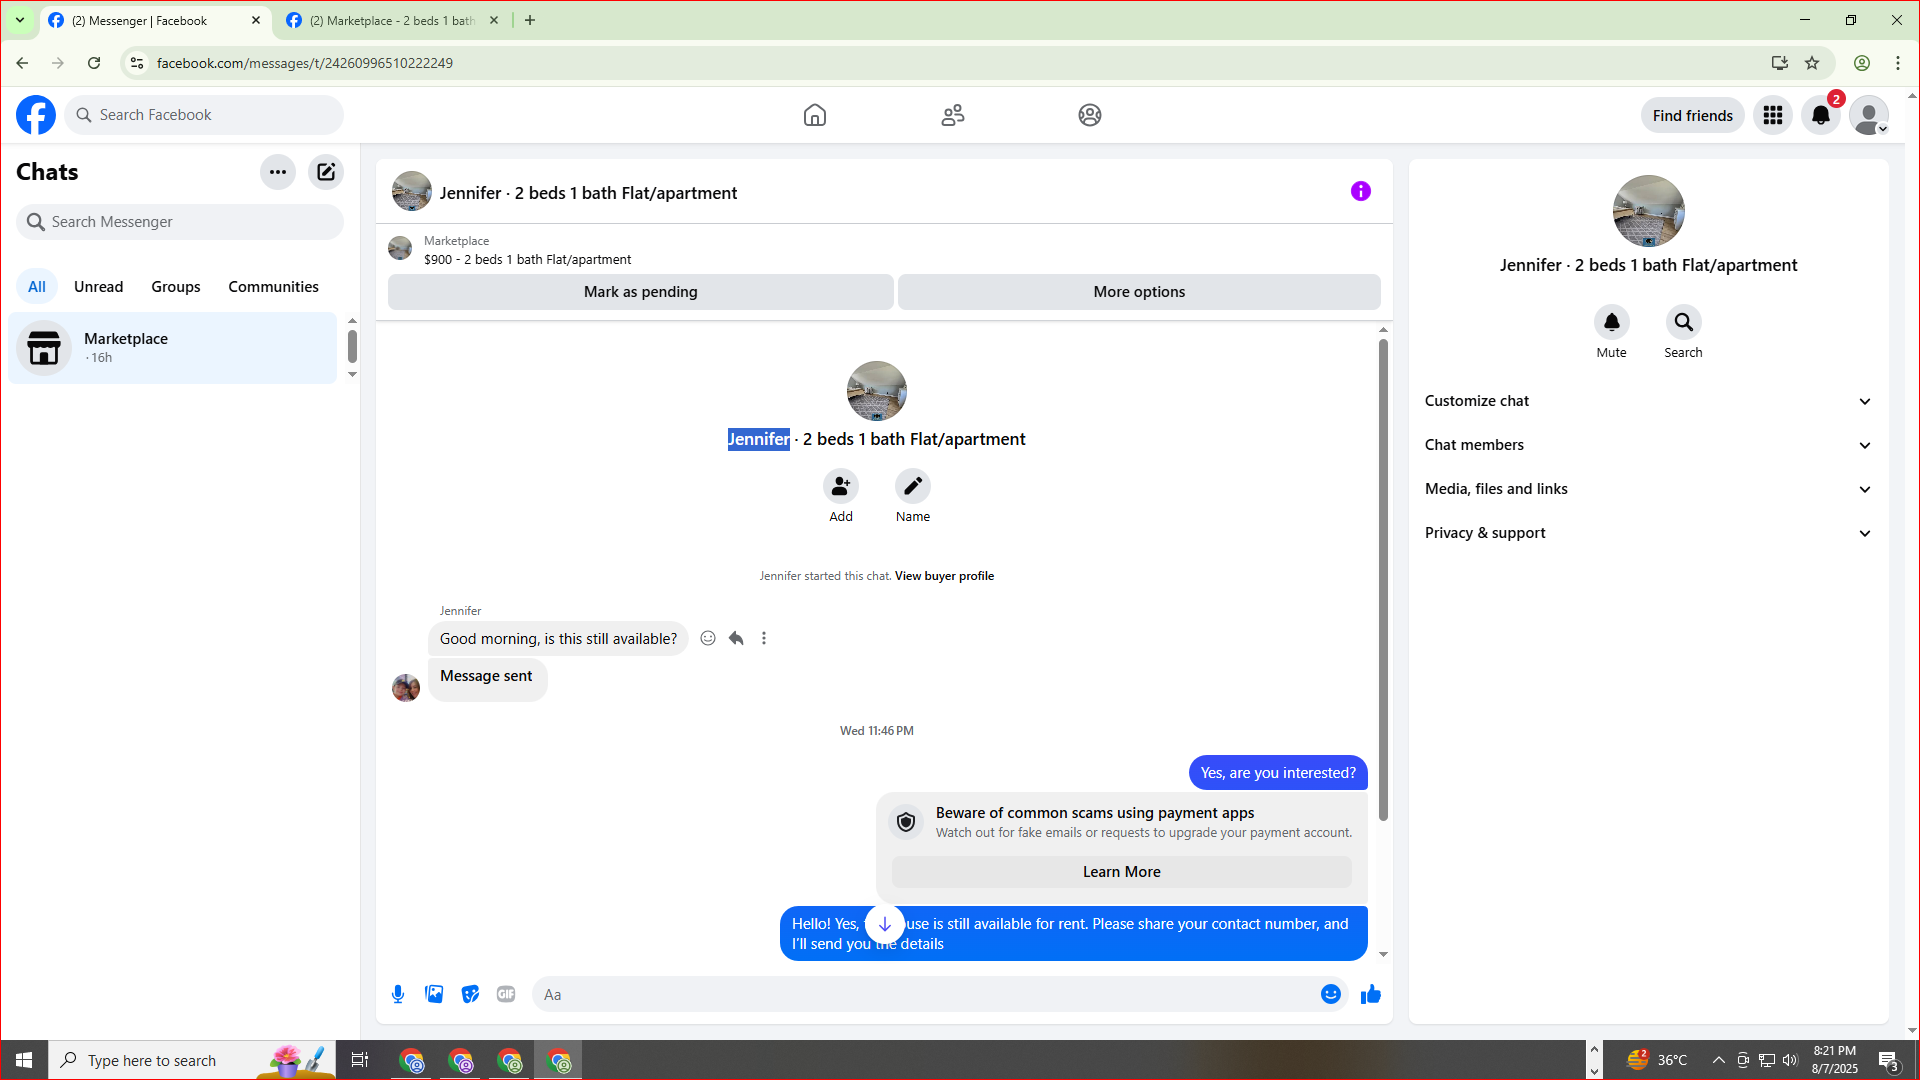Mute the conversation bell icon
The width and height of the screenshot is (1920, 1080).
(1612, 322)
